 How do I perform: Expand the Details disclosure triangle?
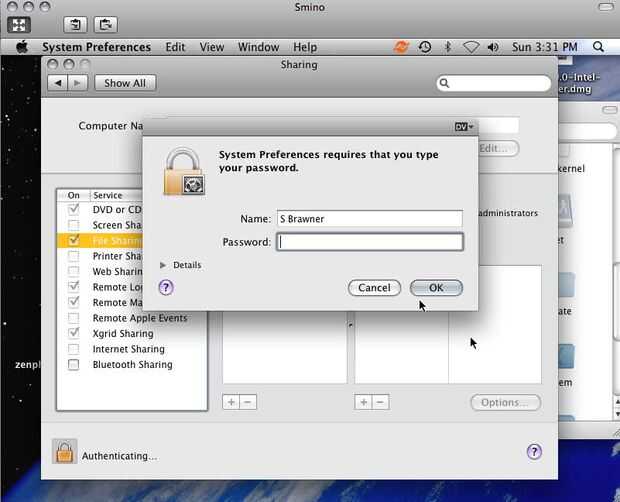pos(163,265)
